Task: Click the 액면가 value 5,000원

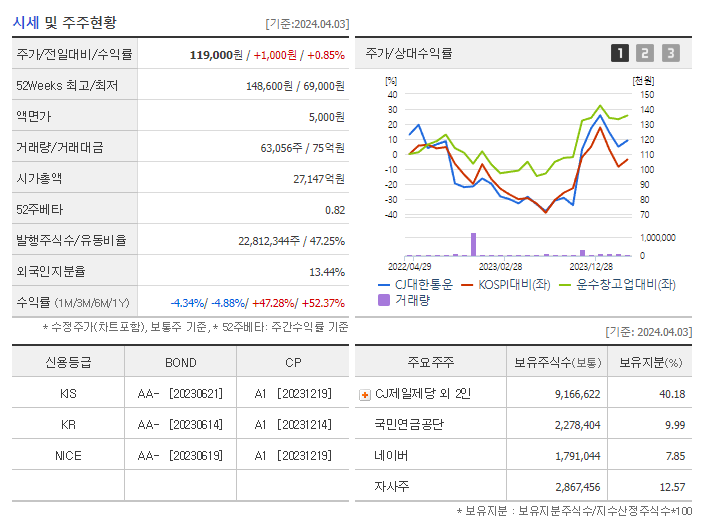Action: point(326,117)
